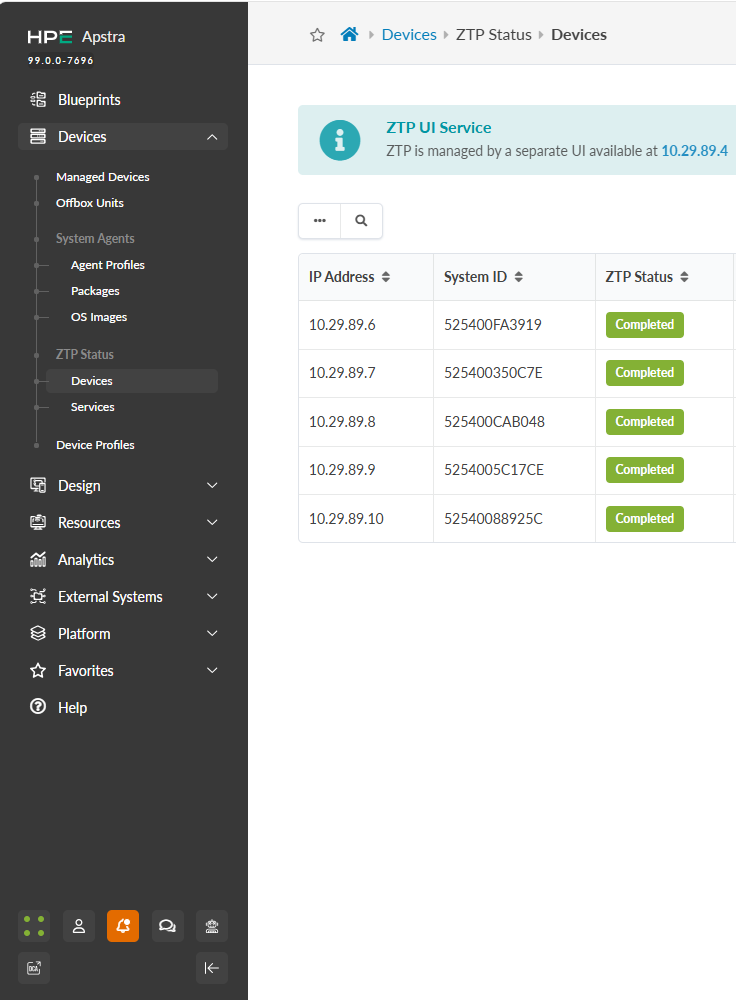This screenshot has width=736, height=1000.
Task: Open the search magnifier in table toolbar
Action: tap(361, 221)
